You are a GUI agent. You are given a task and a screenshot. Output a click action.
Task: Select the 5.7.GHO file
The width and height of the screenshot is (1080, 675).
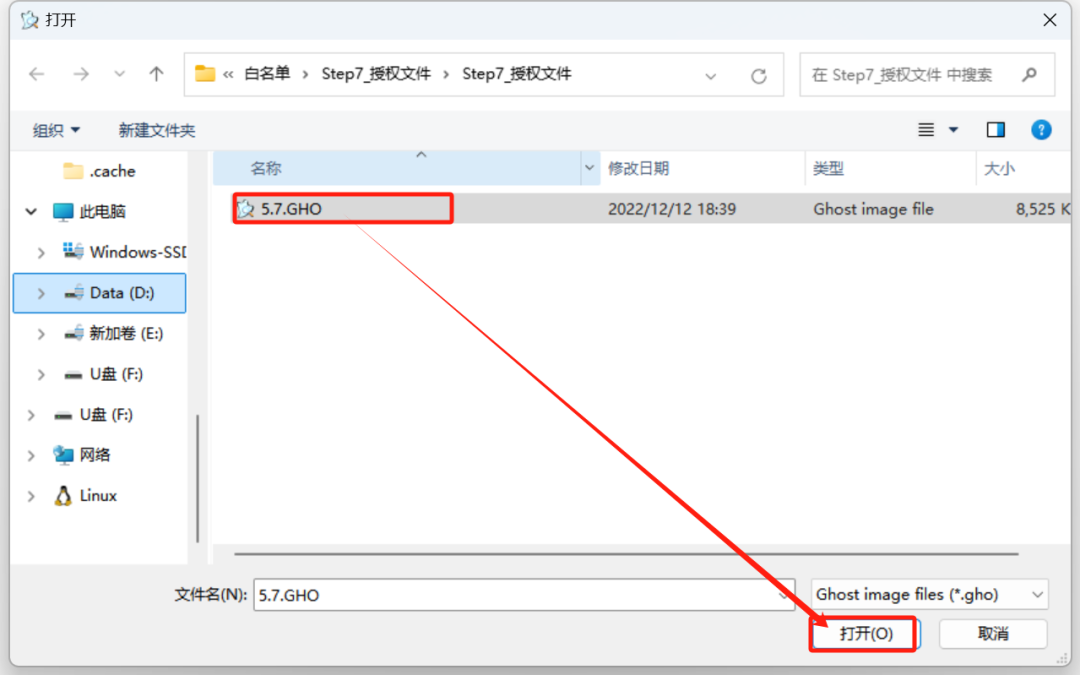342,209
